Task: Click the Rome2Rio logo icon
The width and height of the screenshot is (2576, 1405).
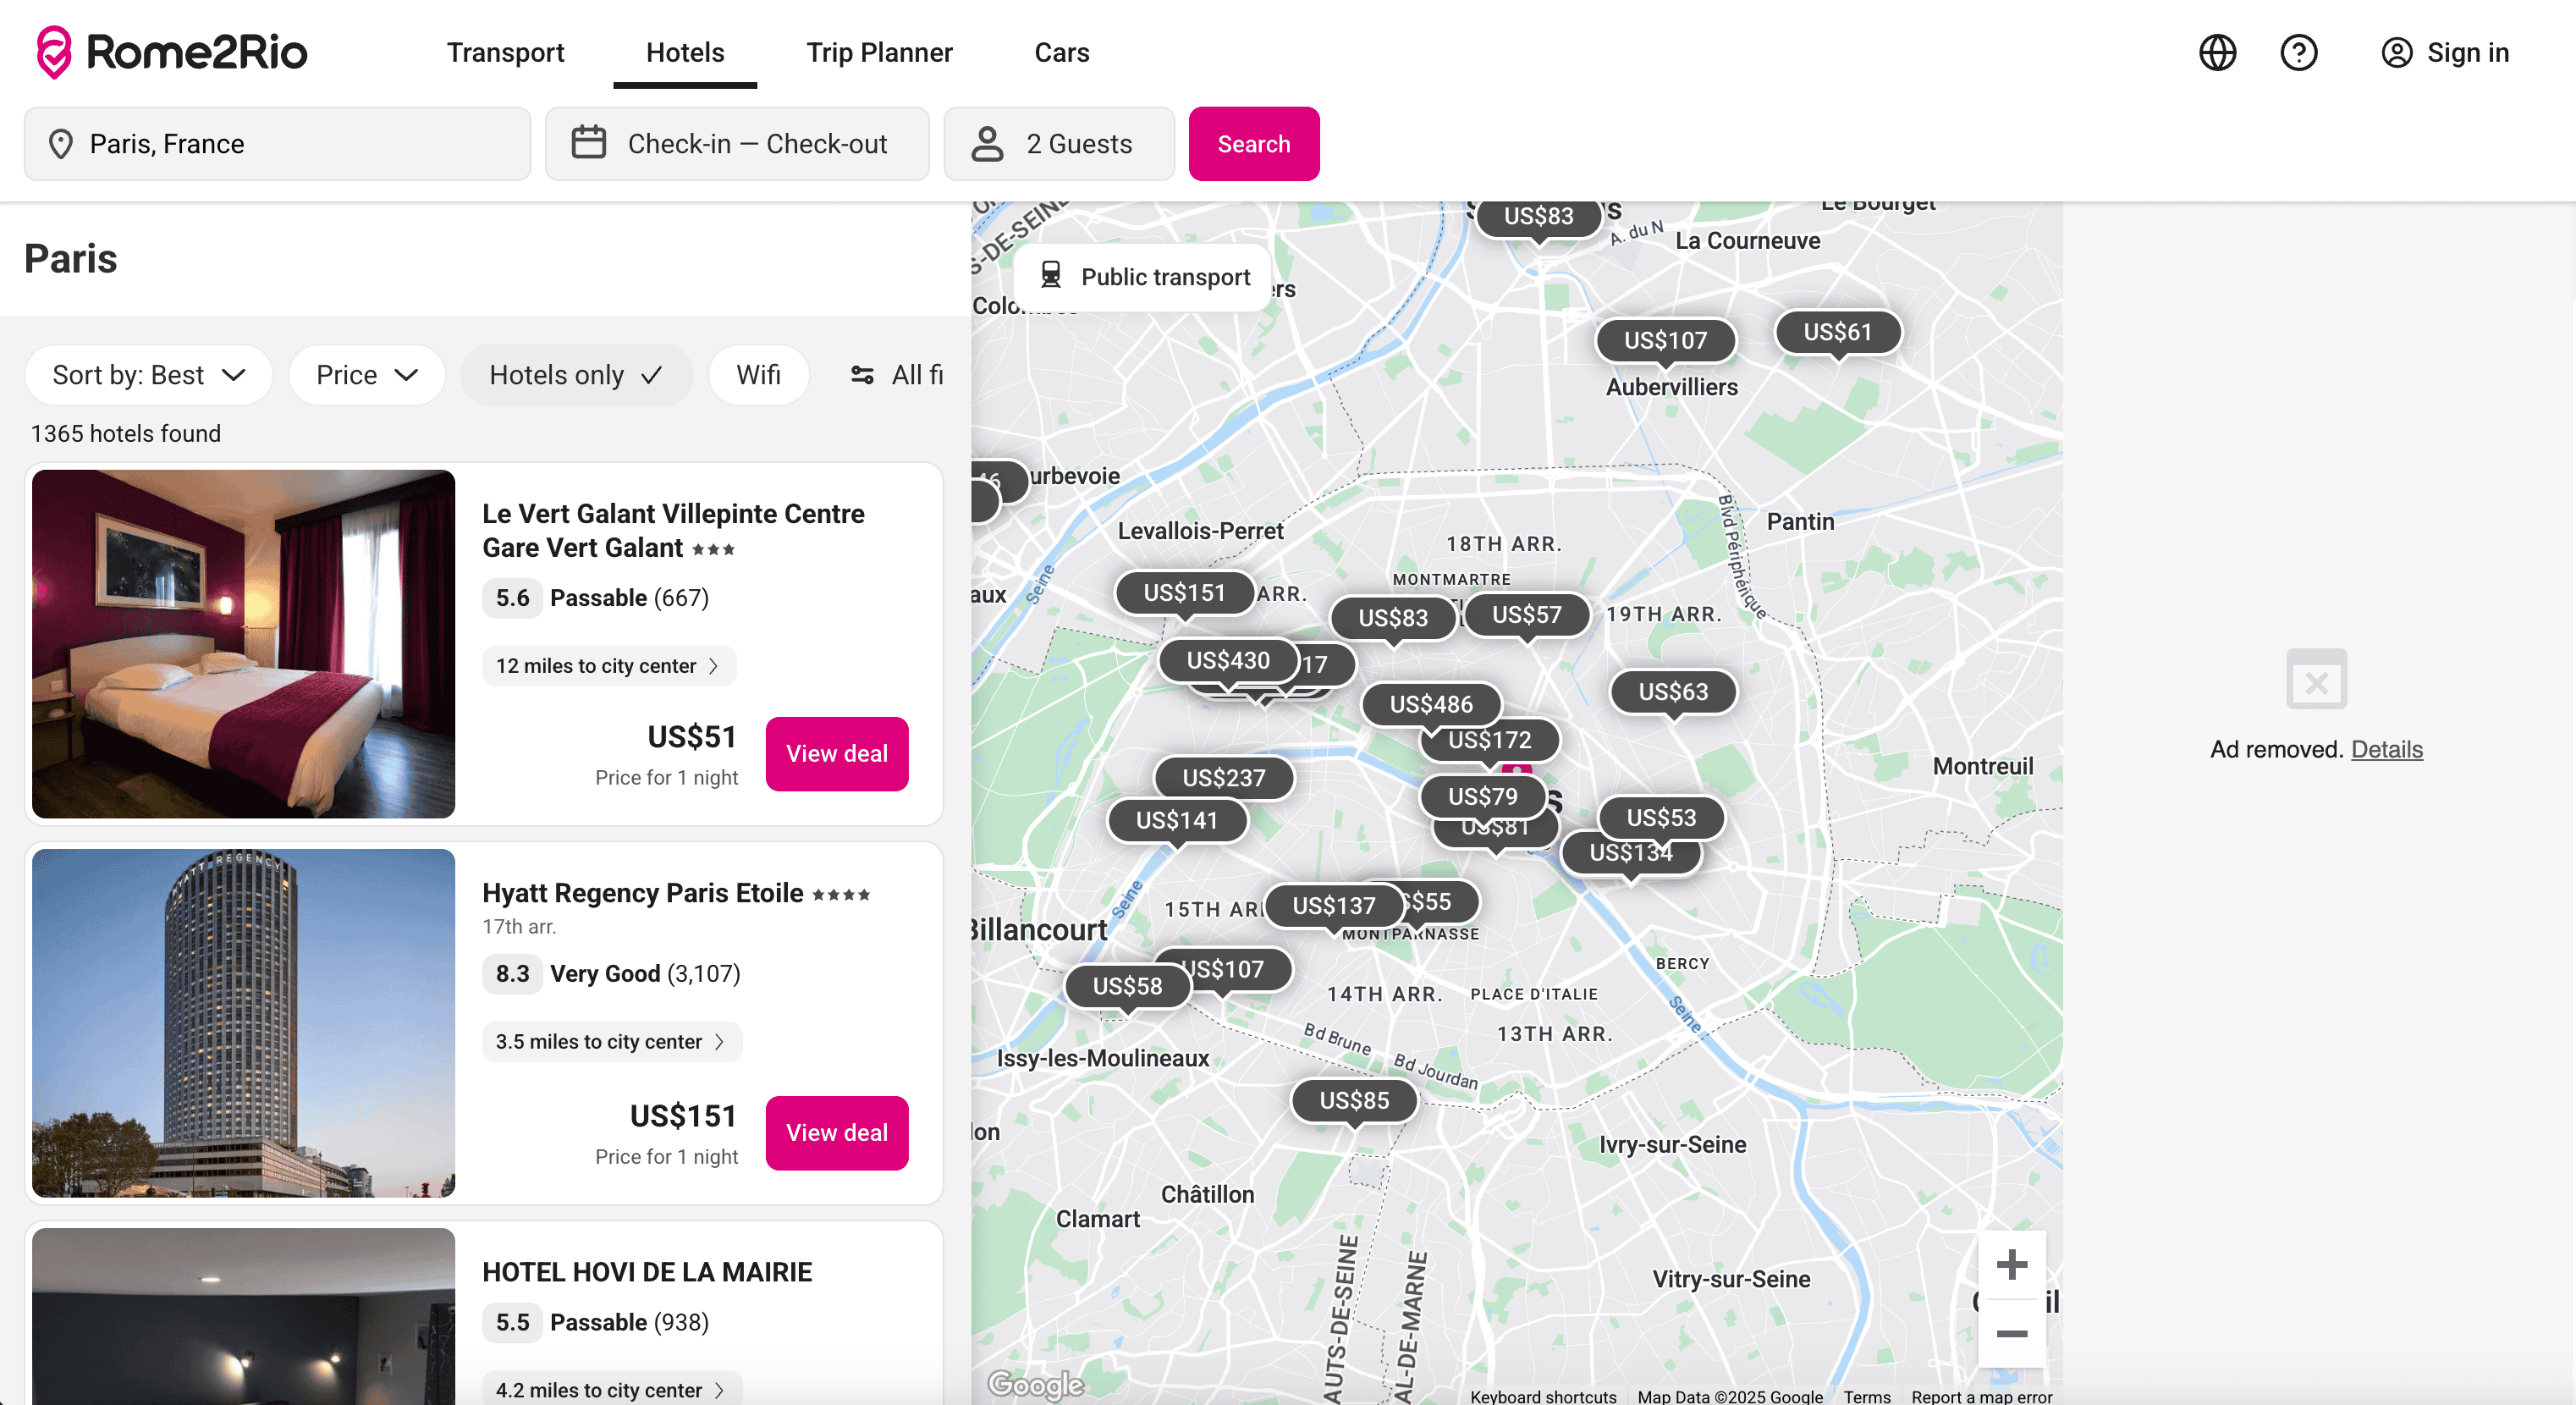Action: coord(53,52)
